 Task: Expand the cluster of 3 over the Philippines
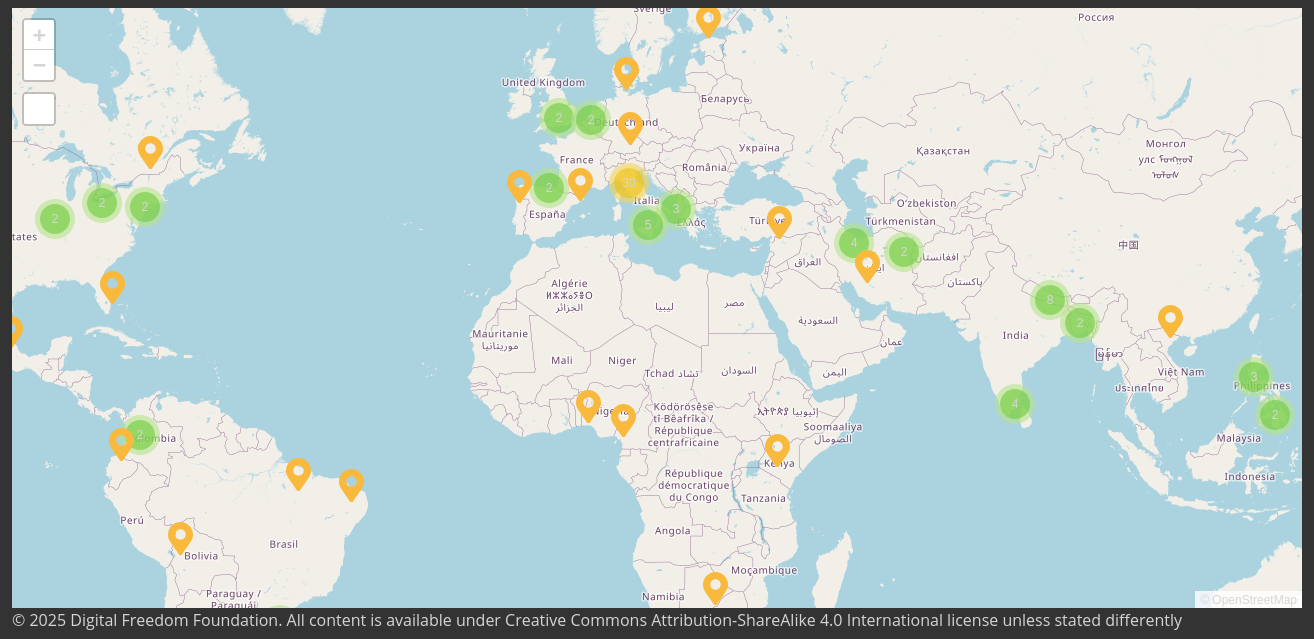tap(1254, 377)
